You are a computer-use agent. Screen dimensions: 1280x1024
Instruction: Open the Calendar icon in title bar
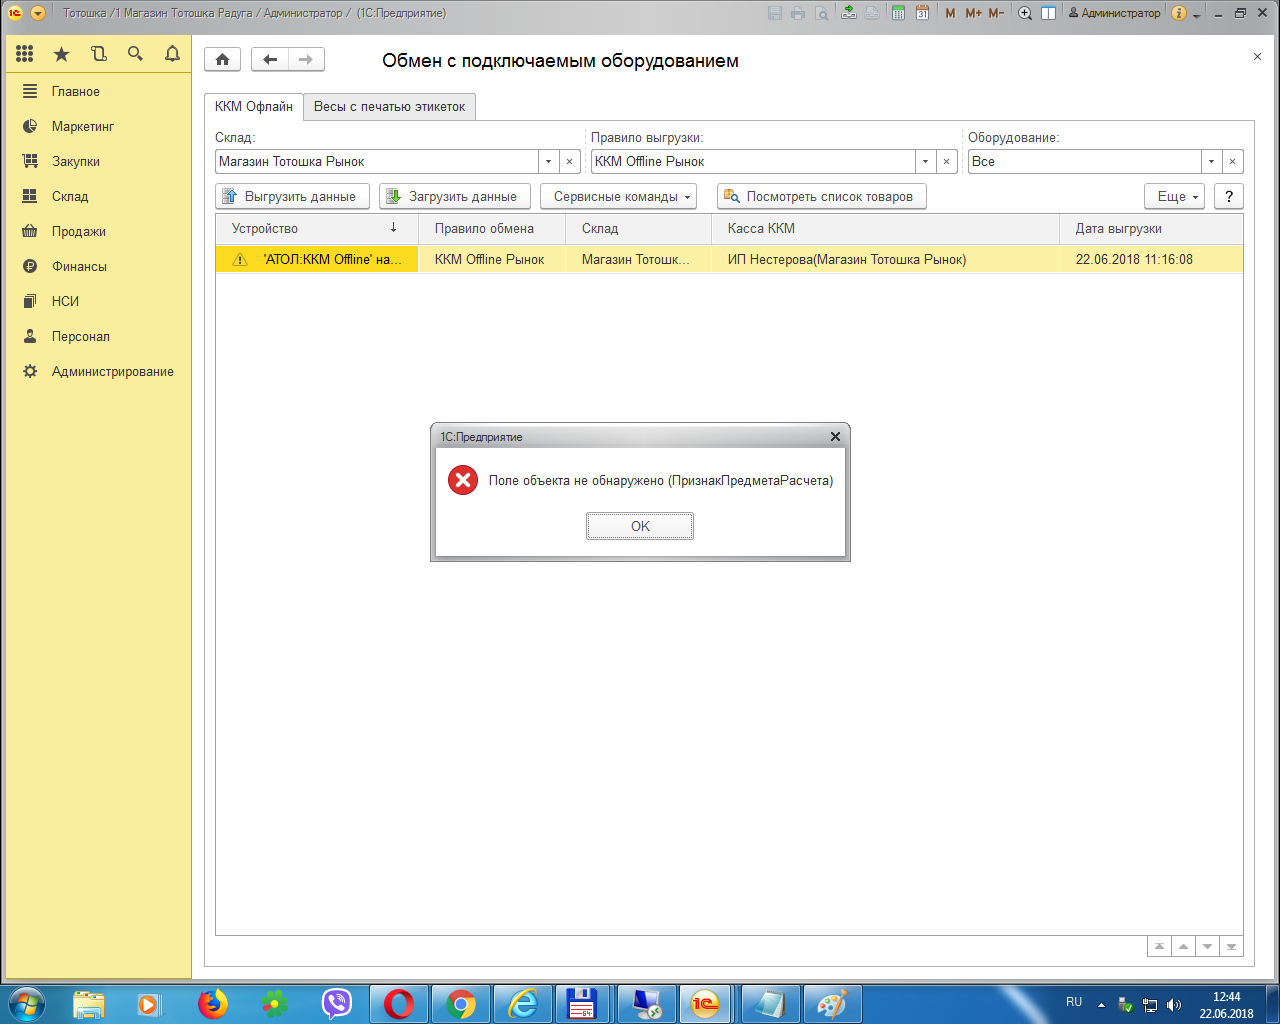pos(922,13)
